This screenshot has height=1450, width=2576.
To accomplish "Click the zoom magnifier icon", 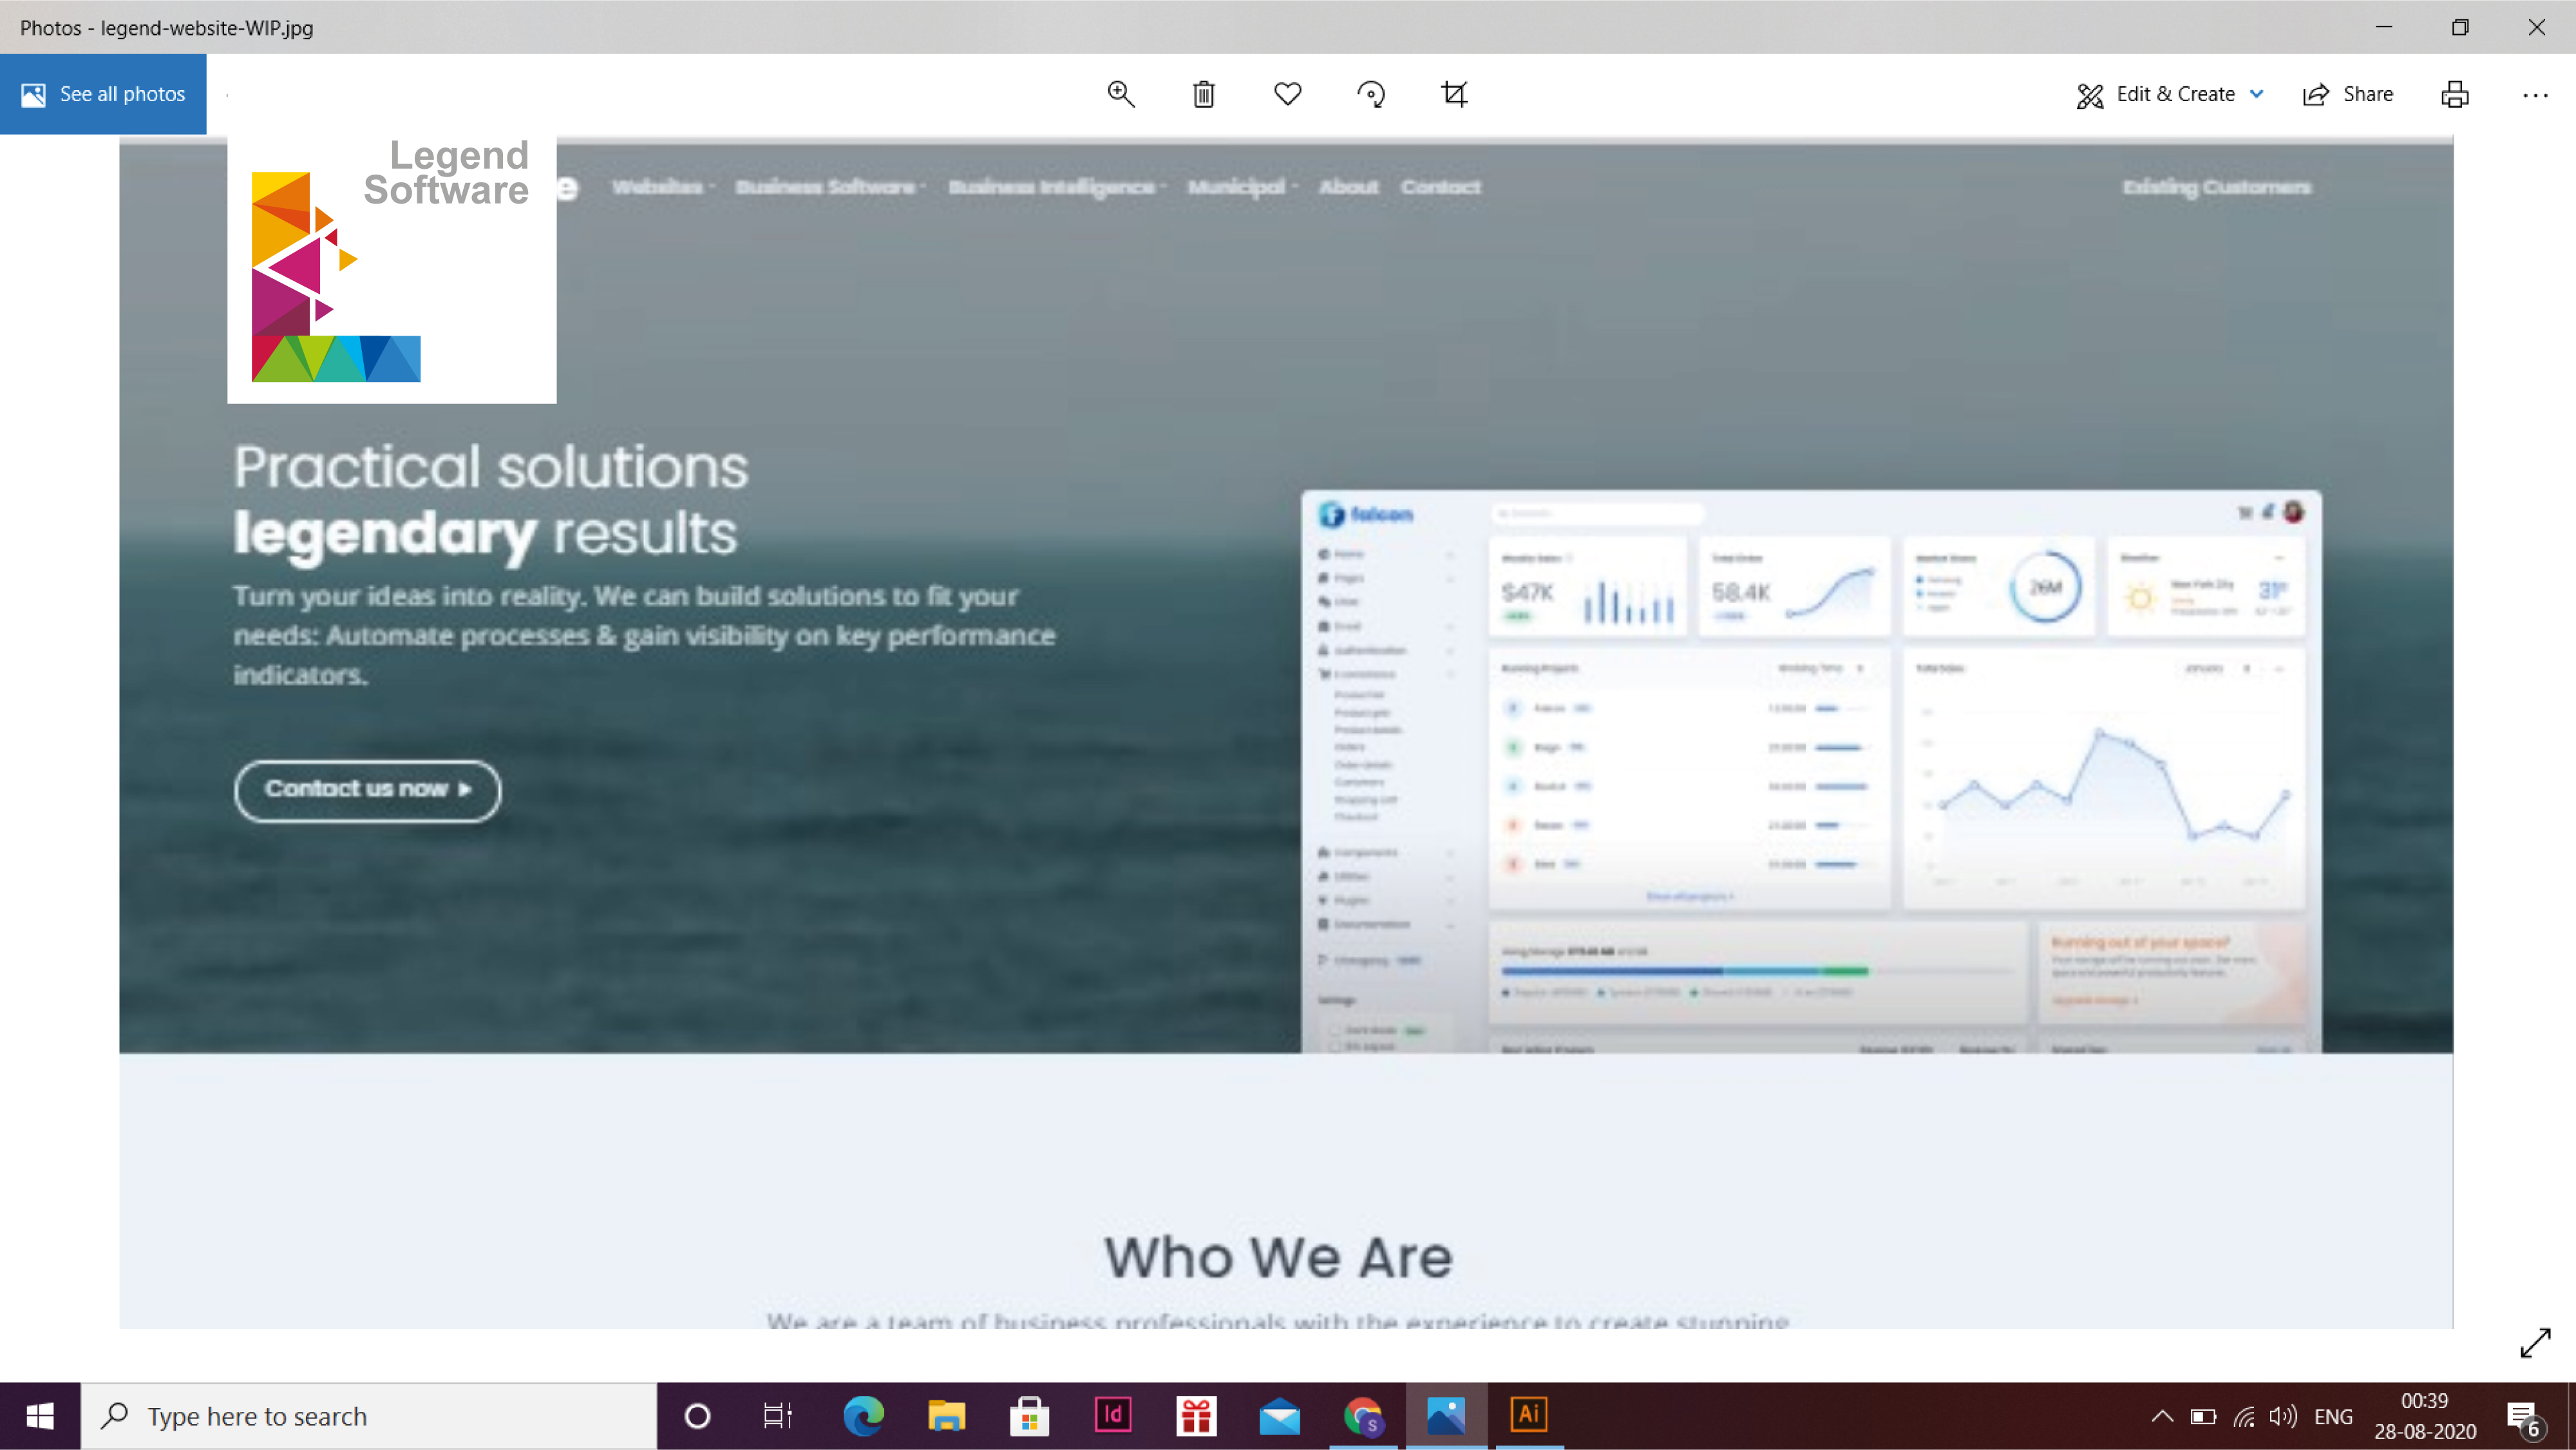I will 1121,94.
